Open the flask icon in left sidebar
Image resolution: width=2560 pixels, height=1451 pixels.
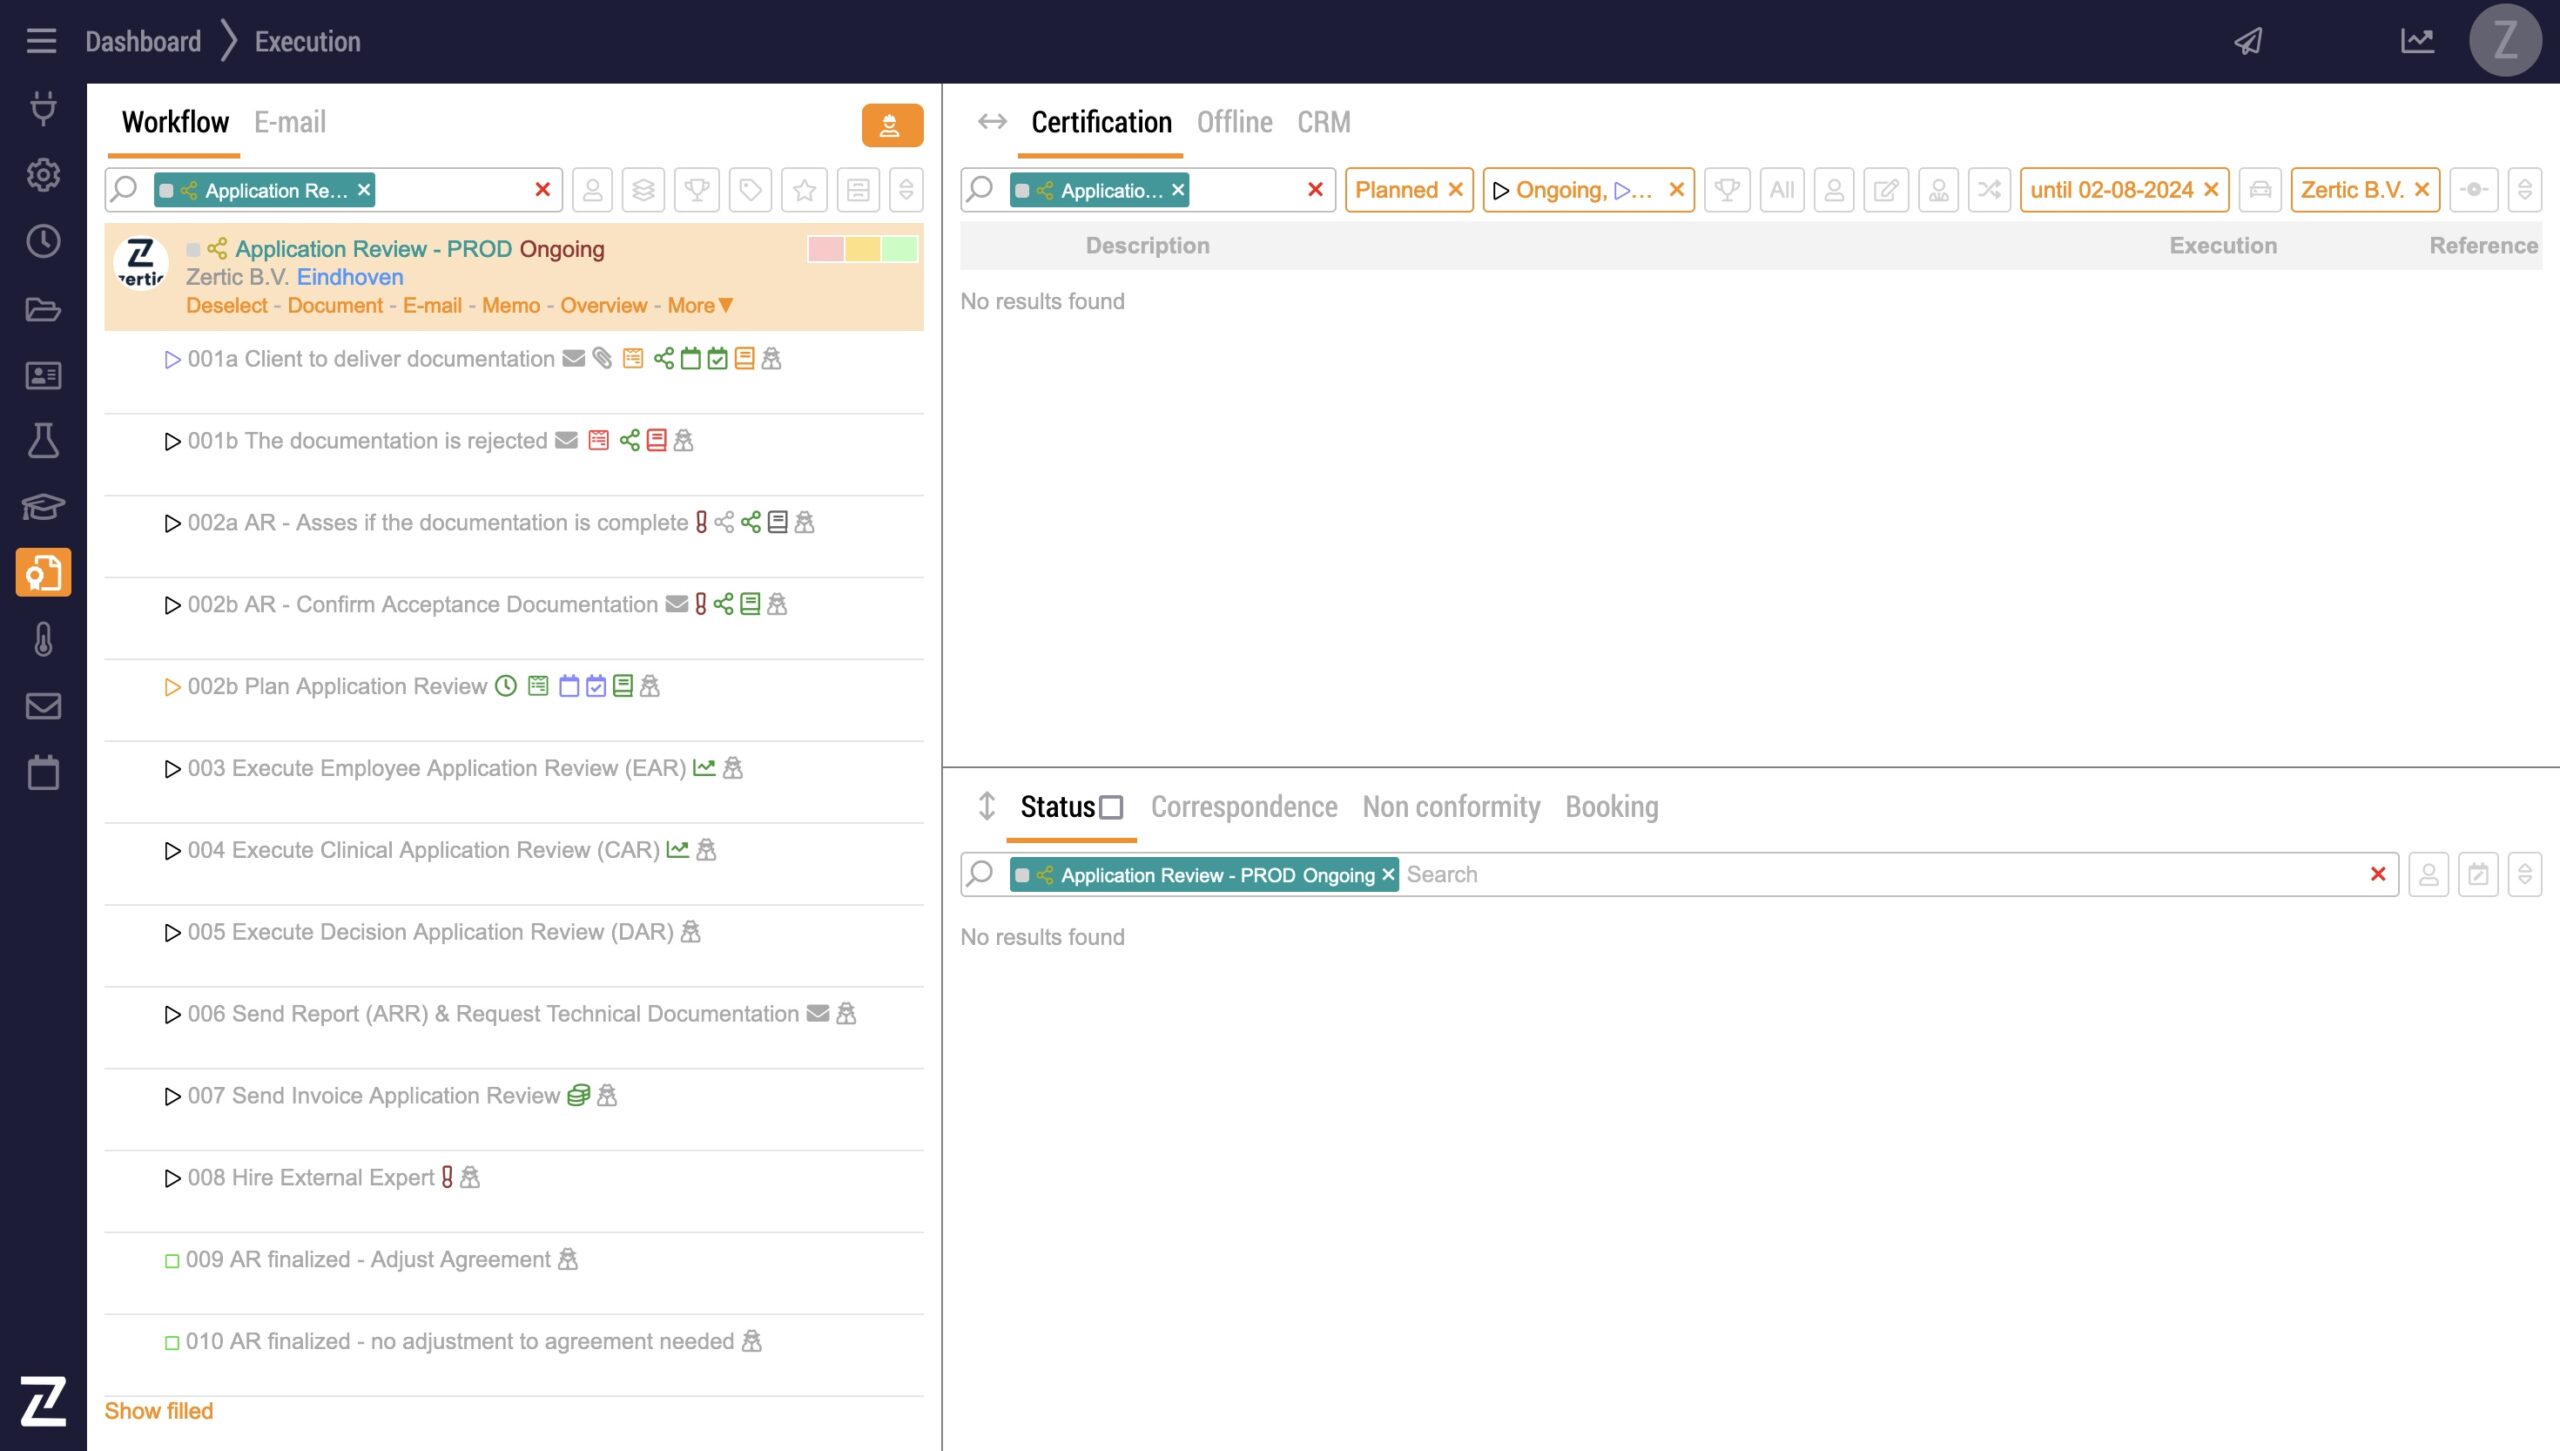click(43, 441)
